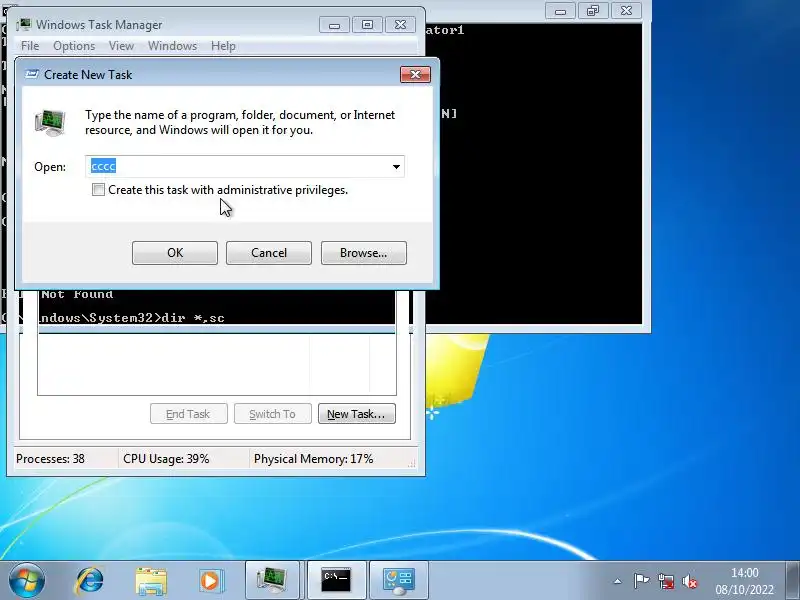Open Task Manager File menu
The height and width of the screenshot is (600, 800).
tap(30, 46)
